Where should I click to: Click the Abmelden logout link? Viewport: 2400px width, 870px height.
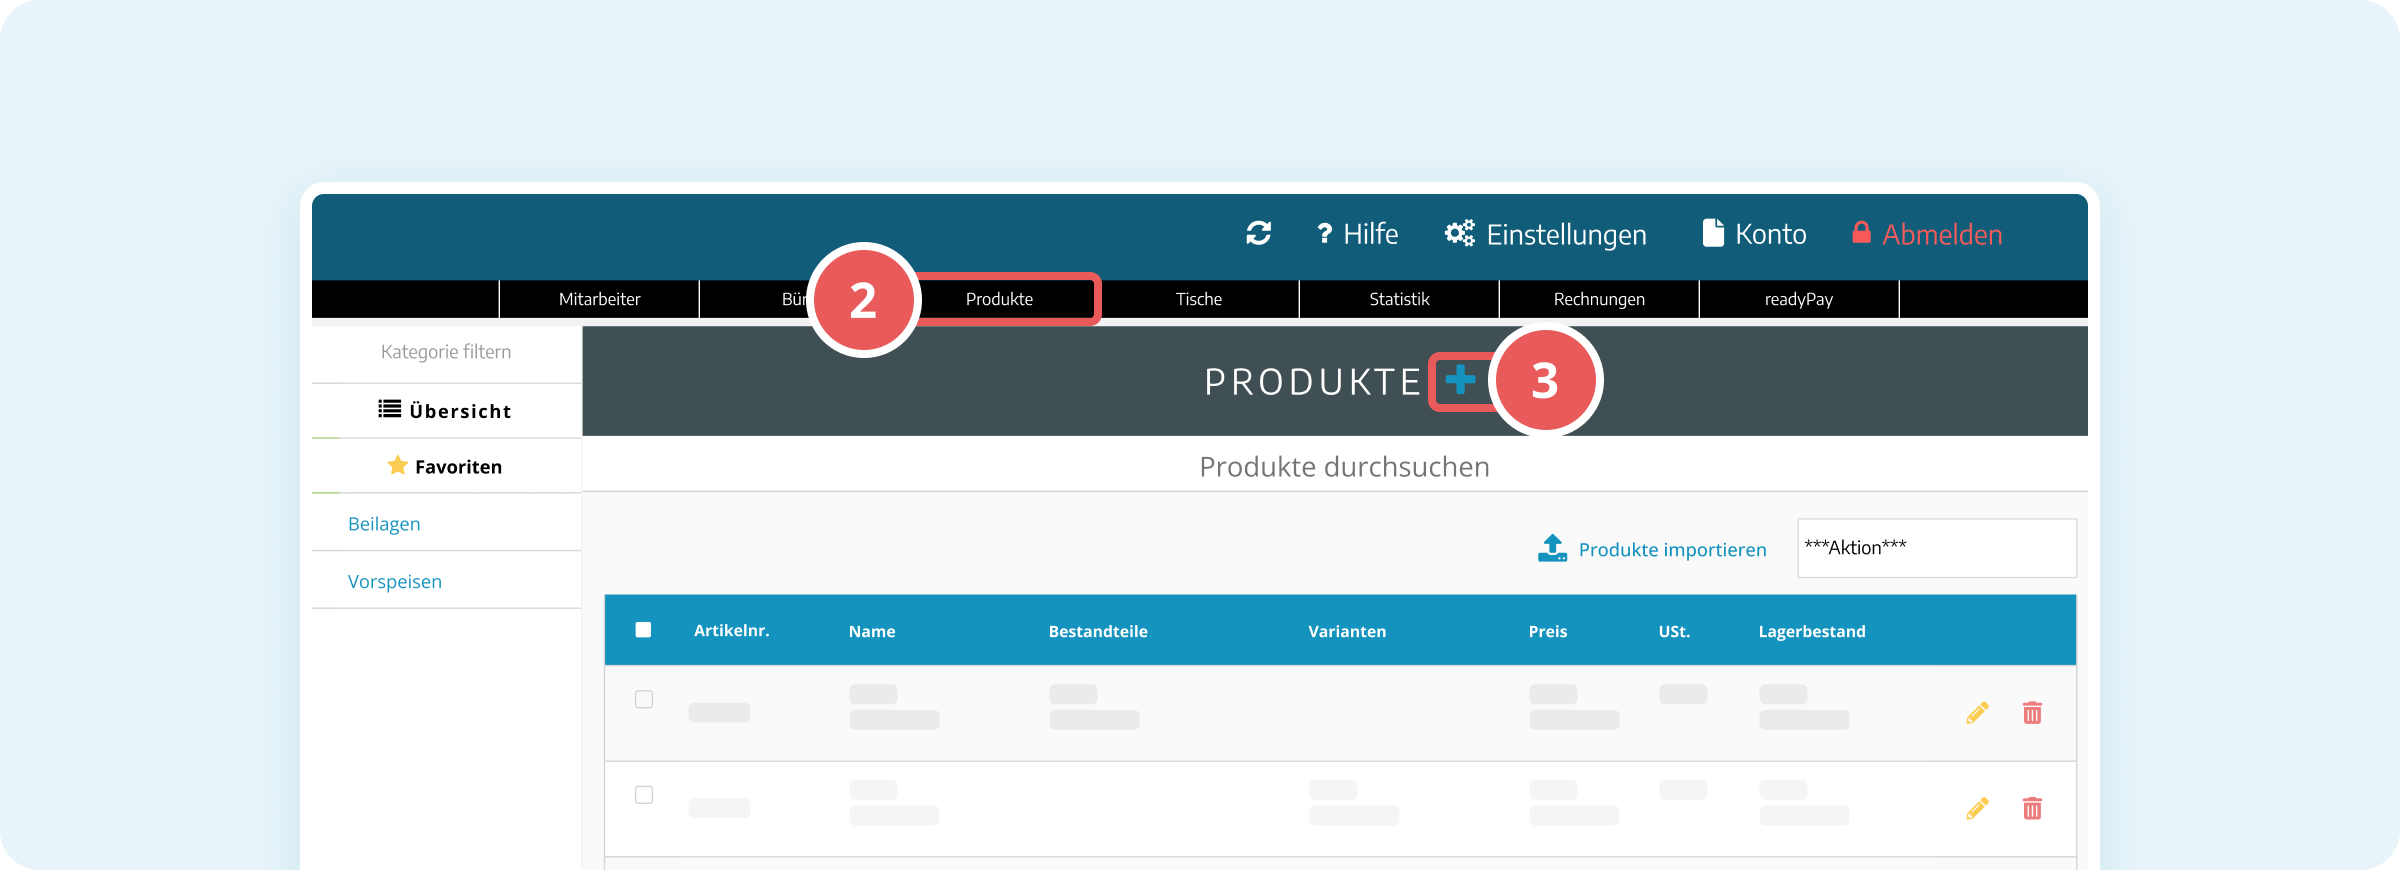pyautogui.click(x=1942, y=234)
